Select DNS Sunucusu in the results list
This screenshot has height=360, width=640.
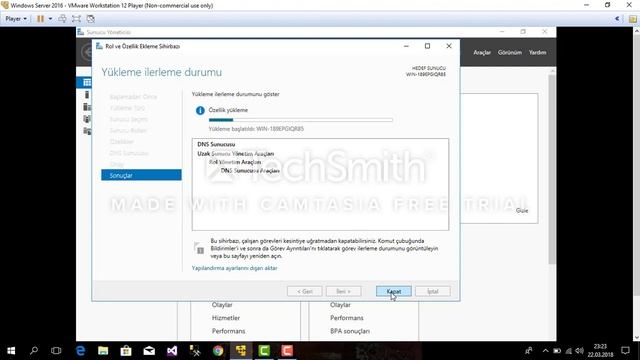(x=216, y=144)
